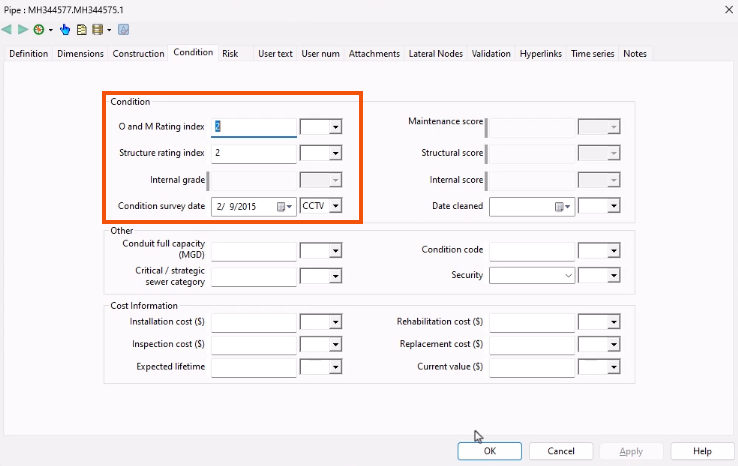Open Help for this dialog

tap(702, 451)
